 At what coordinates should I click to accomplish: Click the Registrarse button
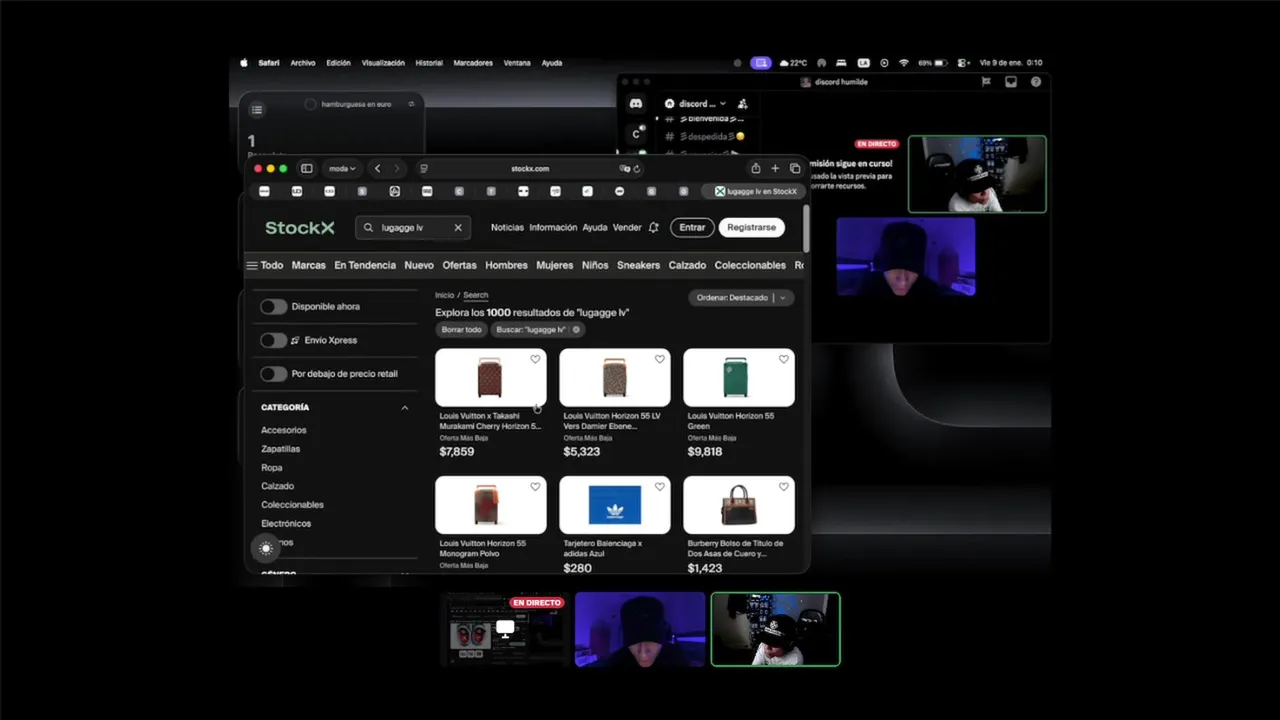click(751, 228)
